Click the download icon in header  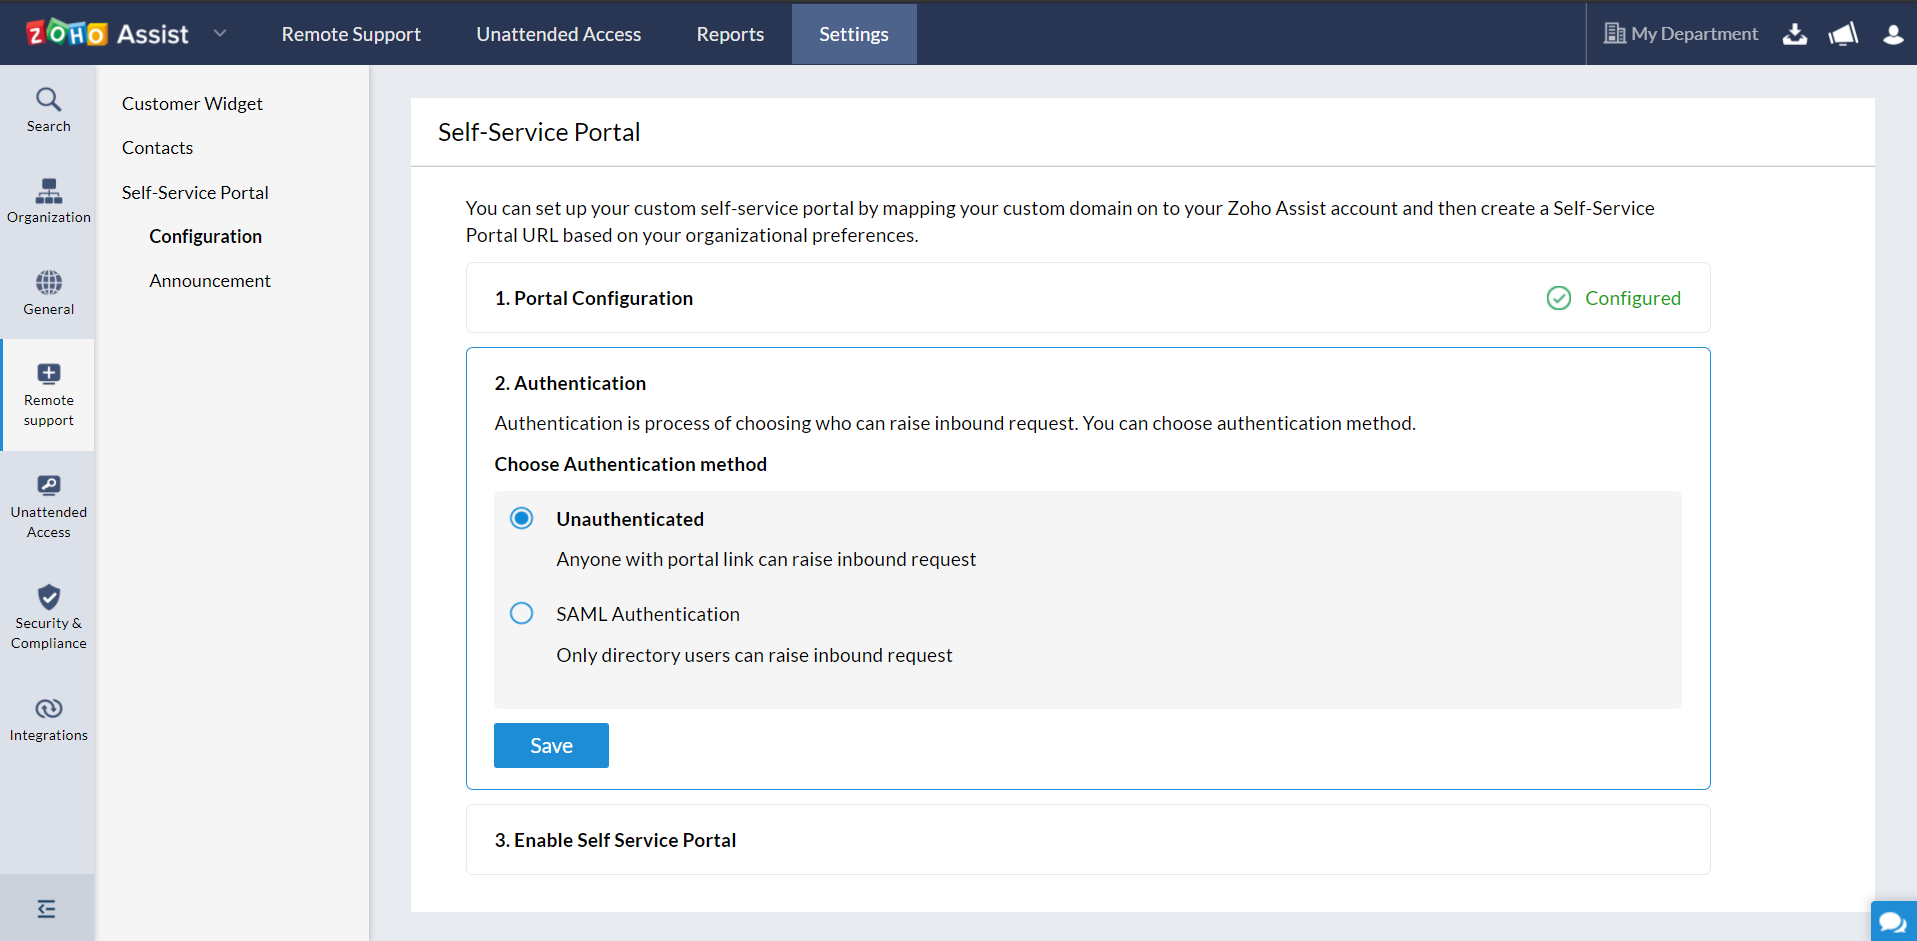[1795, 34]
